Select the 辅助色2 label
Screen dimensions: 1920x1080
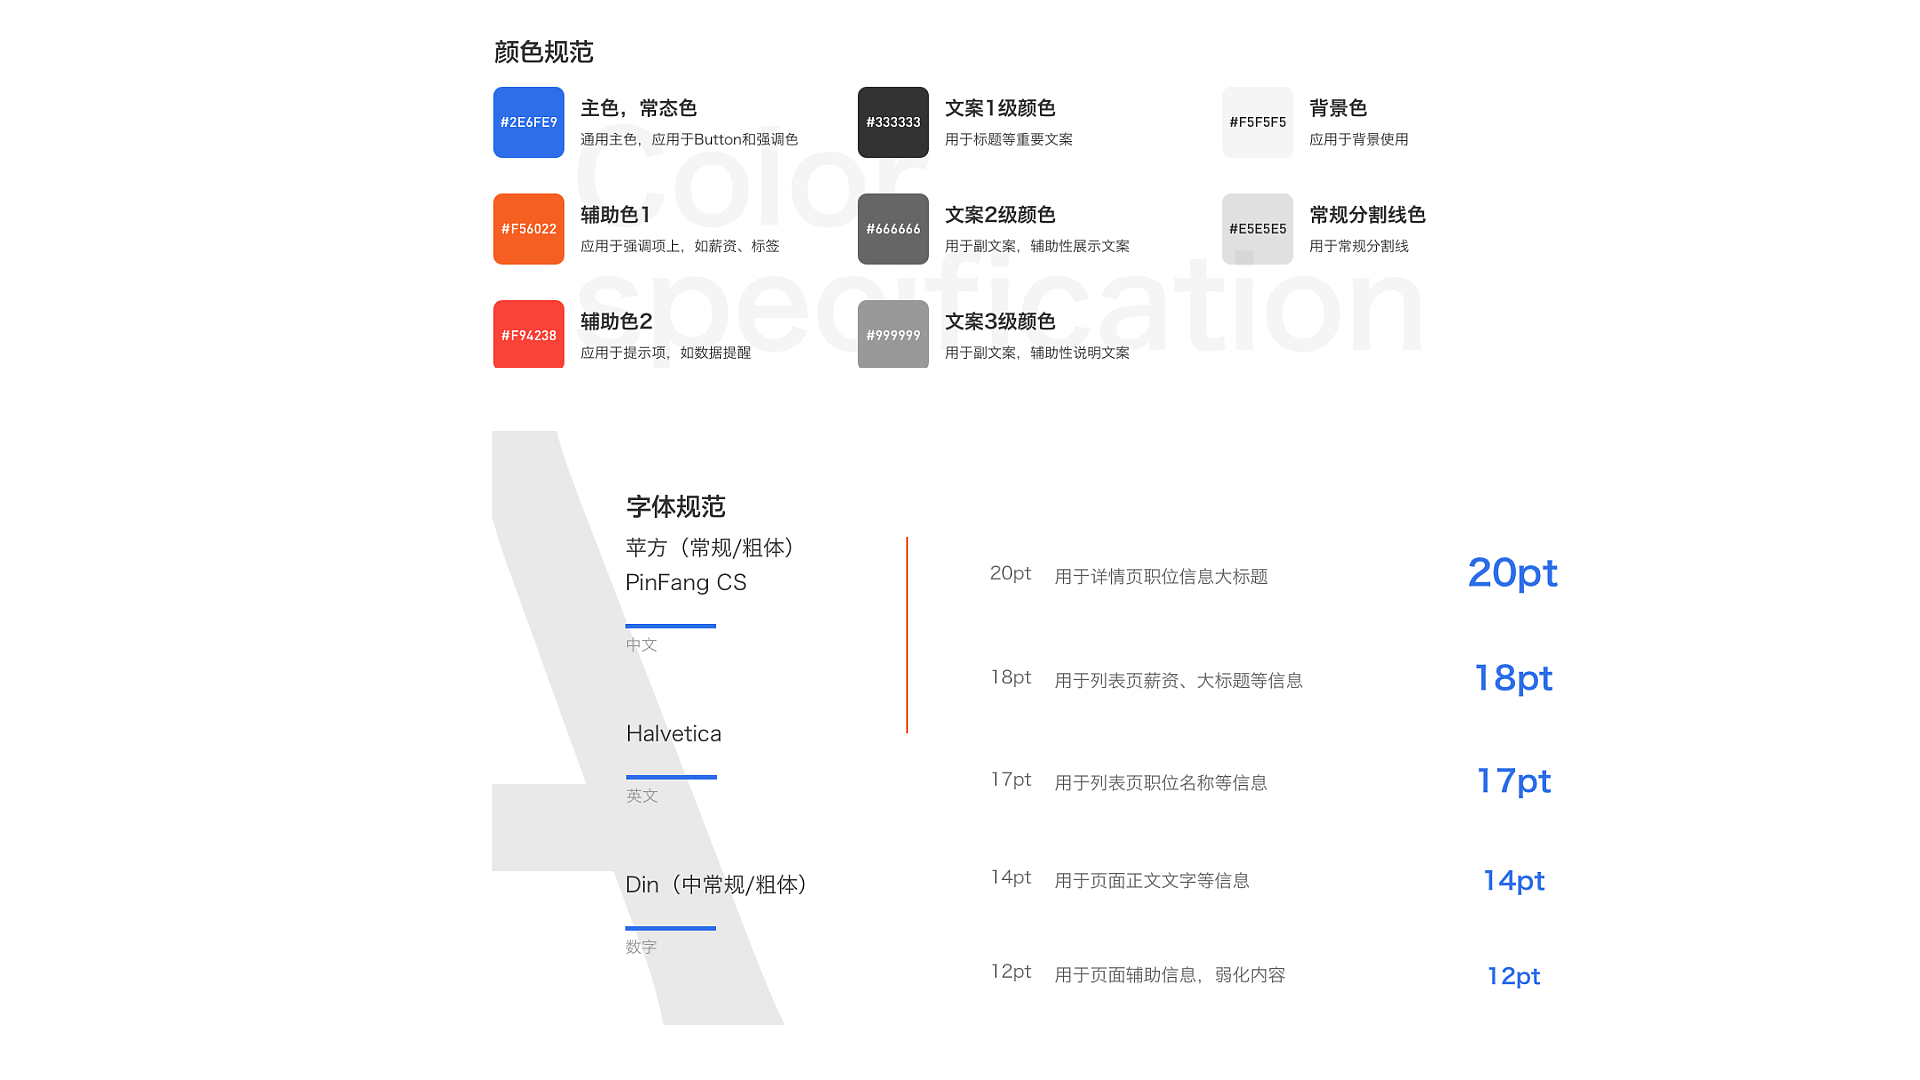point(616,321)
